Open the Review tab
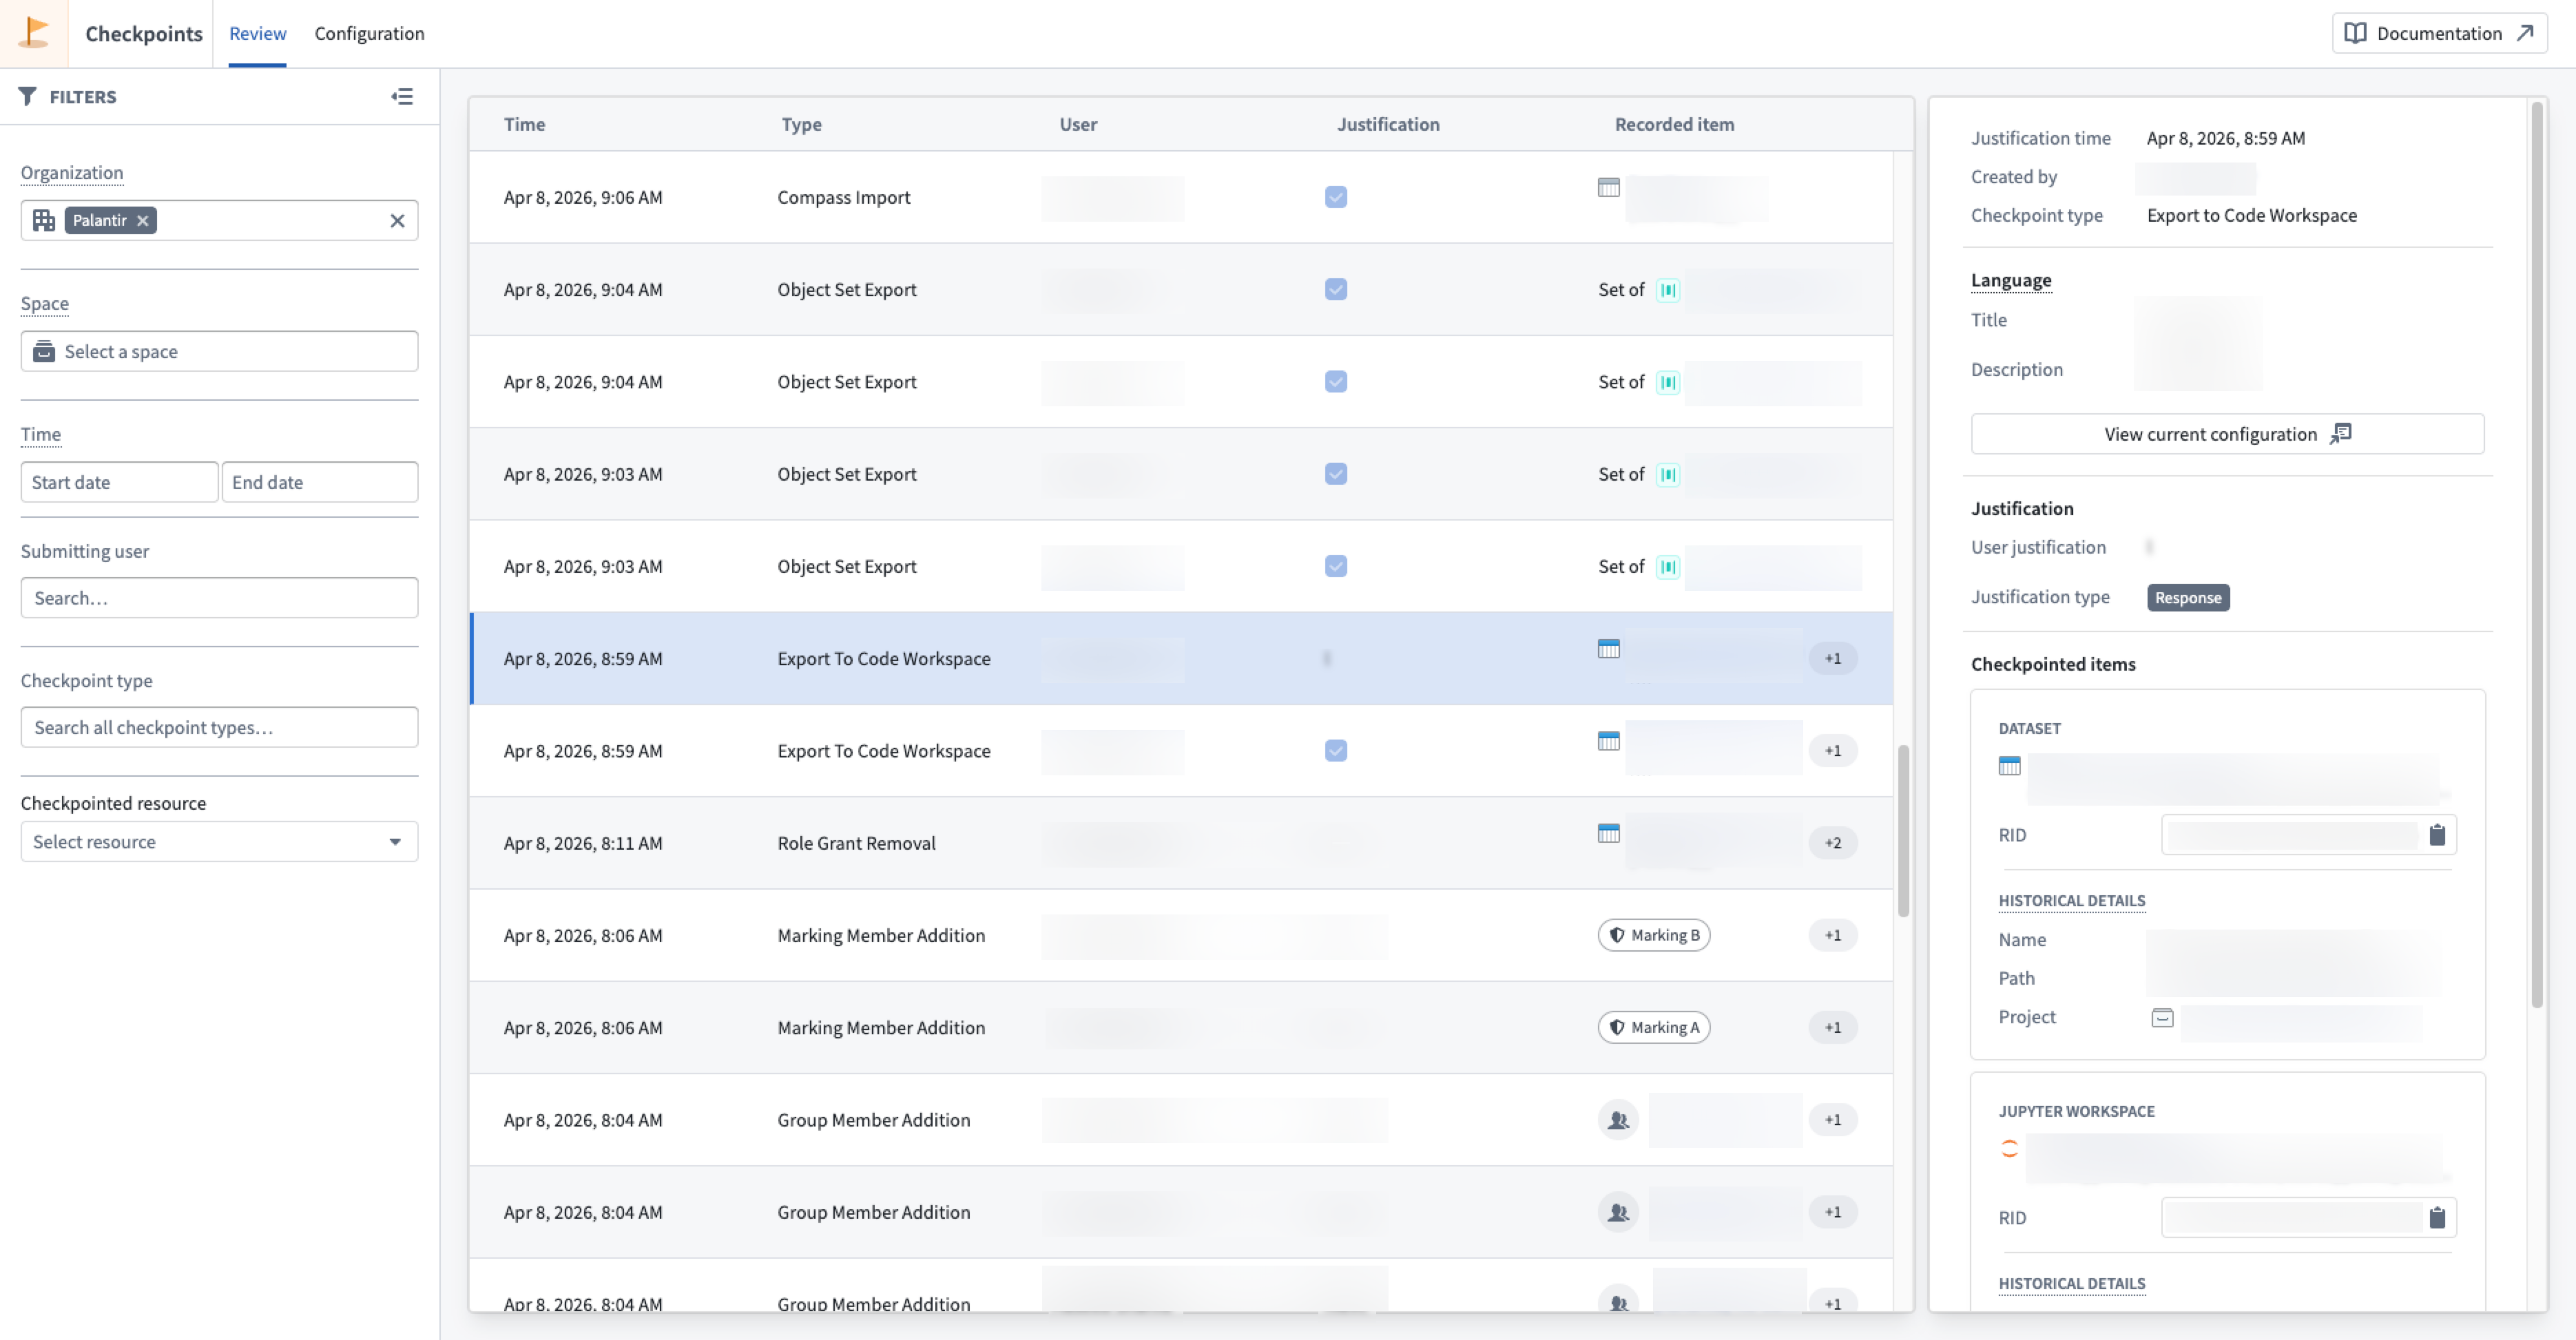This screenshot has width=2576, height=1340. (x=257, y=33)
